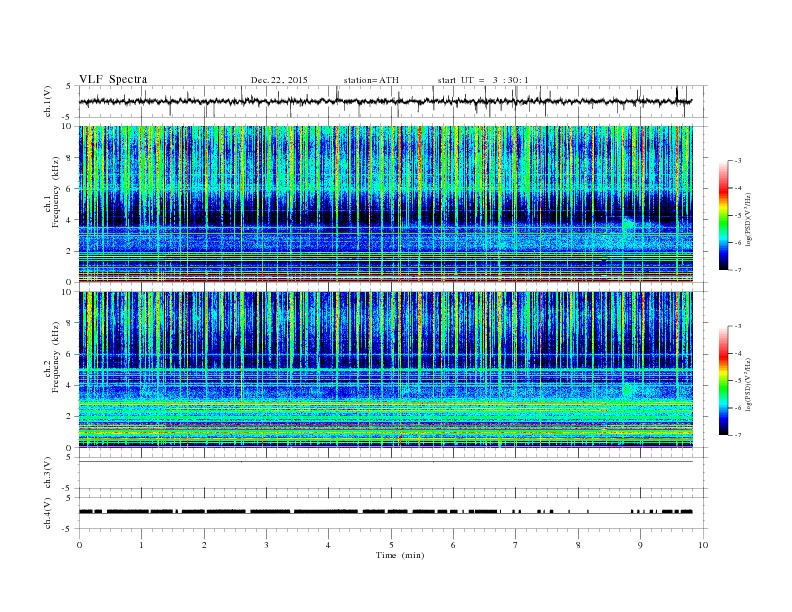Click time axis tick label '6'

454,545
